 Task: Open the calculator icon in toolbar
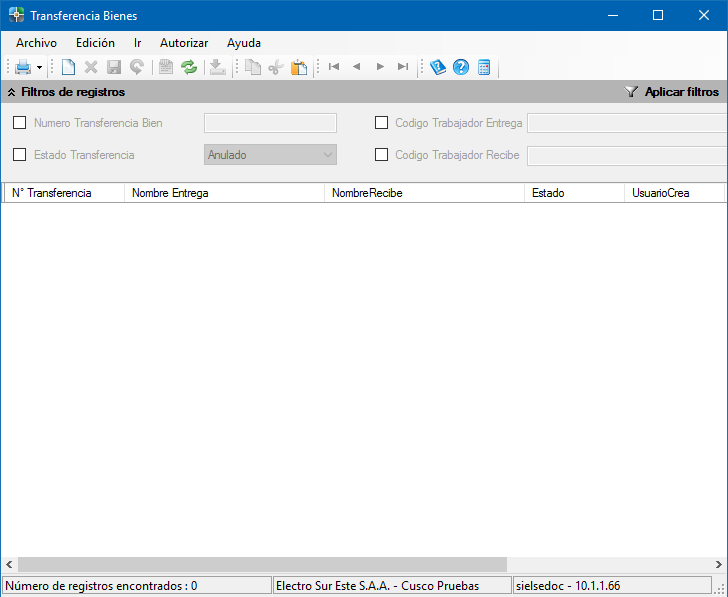click(x=484, y=67)
